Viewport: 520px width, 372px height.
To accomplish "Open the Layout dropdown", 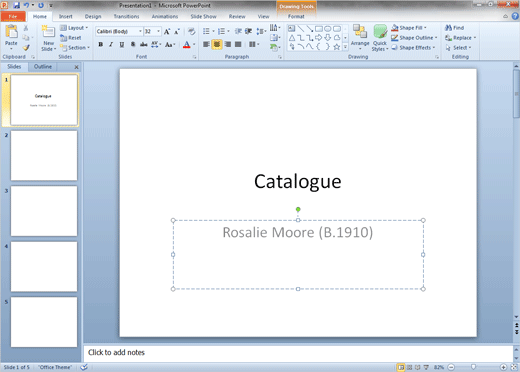I will point(74,28).
